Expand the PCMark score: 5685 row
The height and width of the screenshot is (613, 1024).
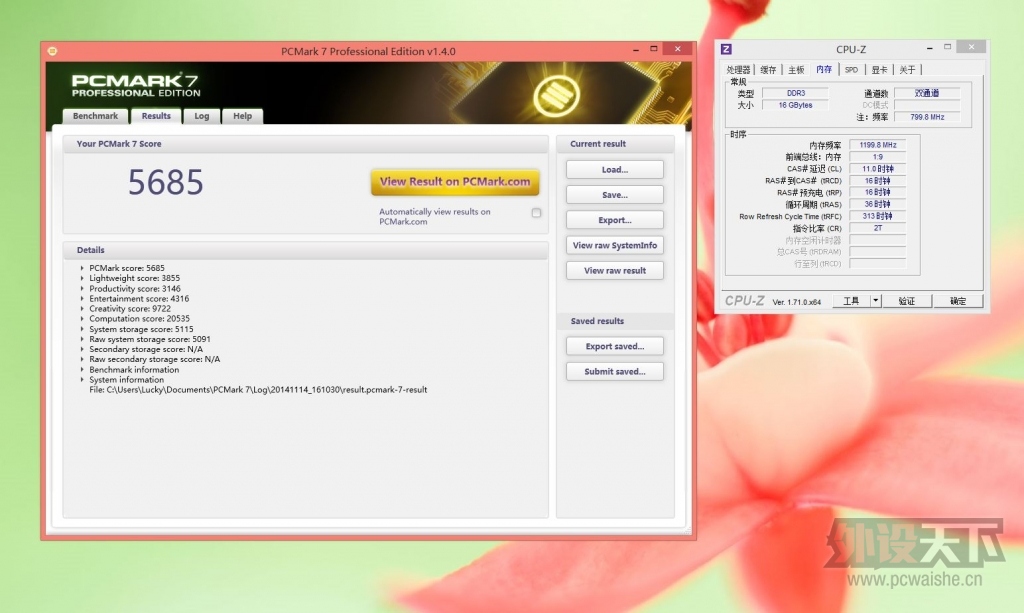(82, 268)
